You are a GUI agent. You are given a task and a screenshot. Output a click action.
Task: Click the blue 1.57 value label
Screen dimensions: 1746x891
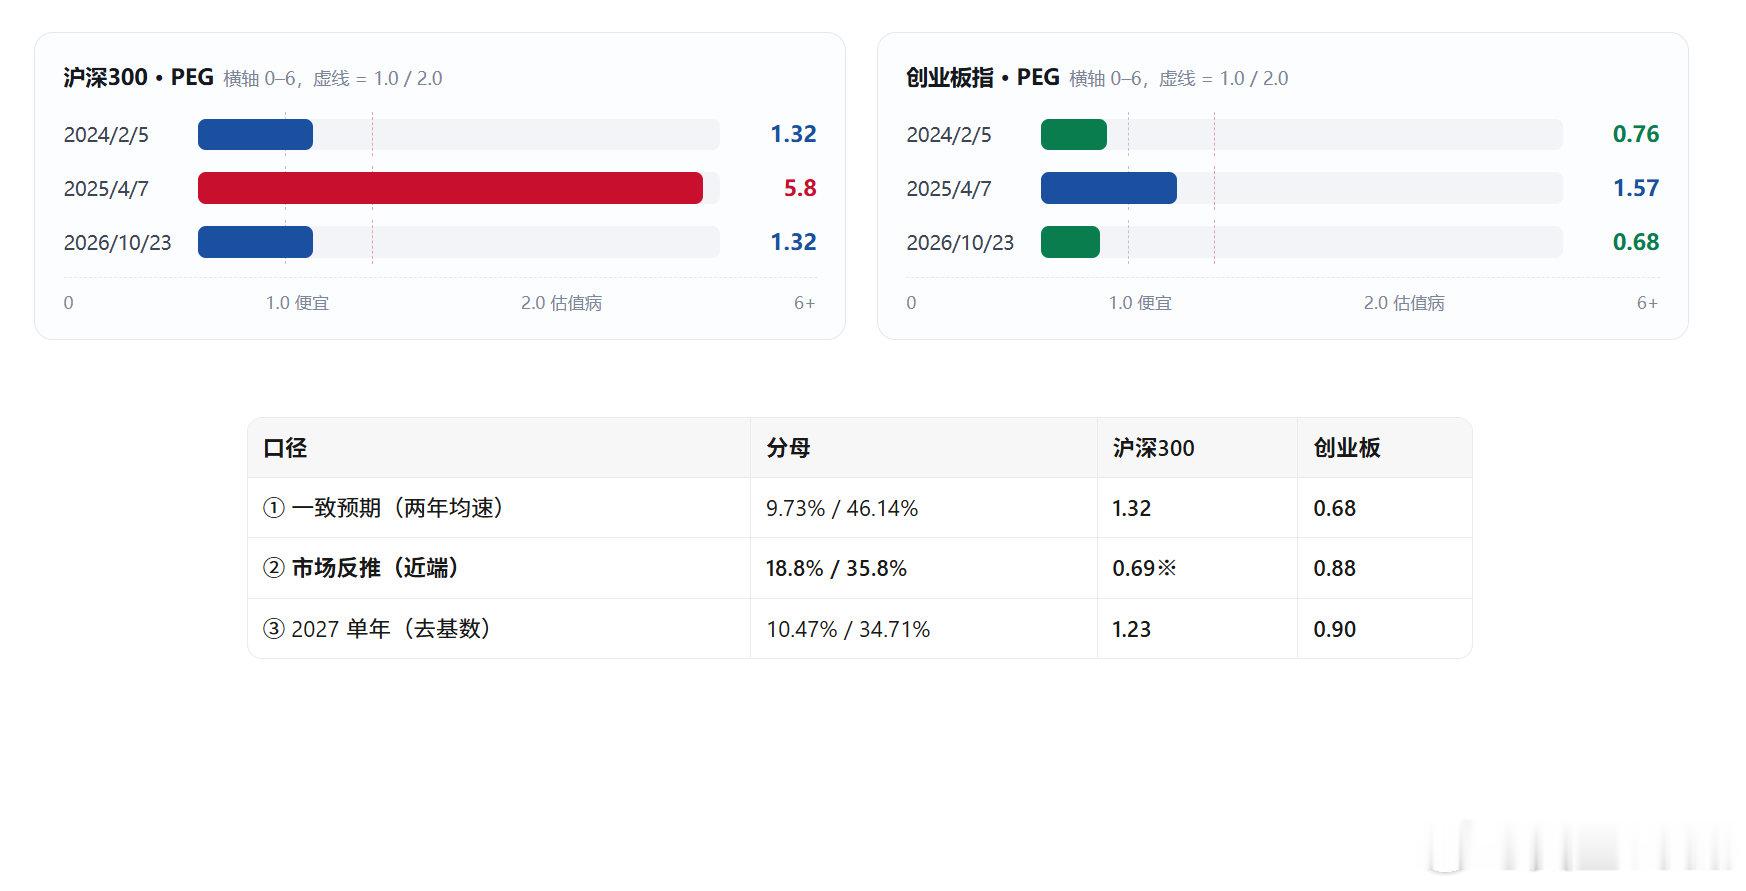(1636, 188)
